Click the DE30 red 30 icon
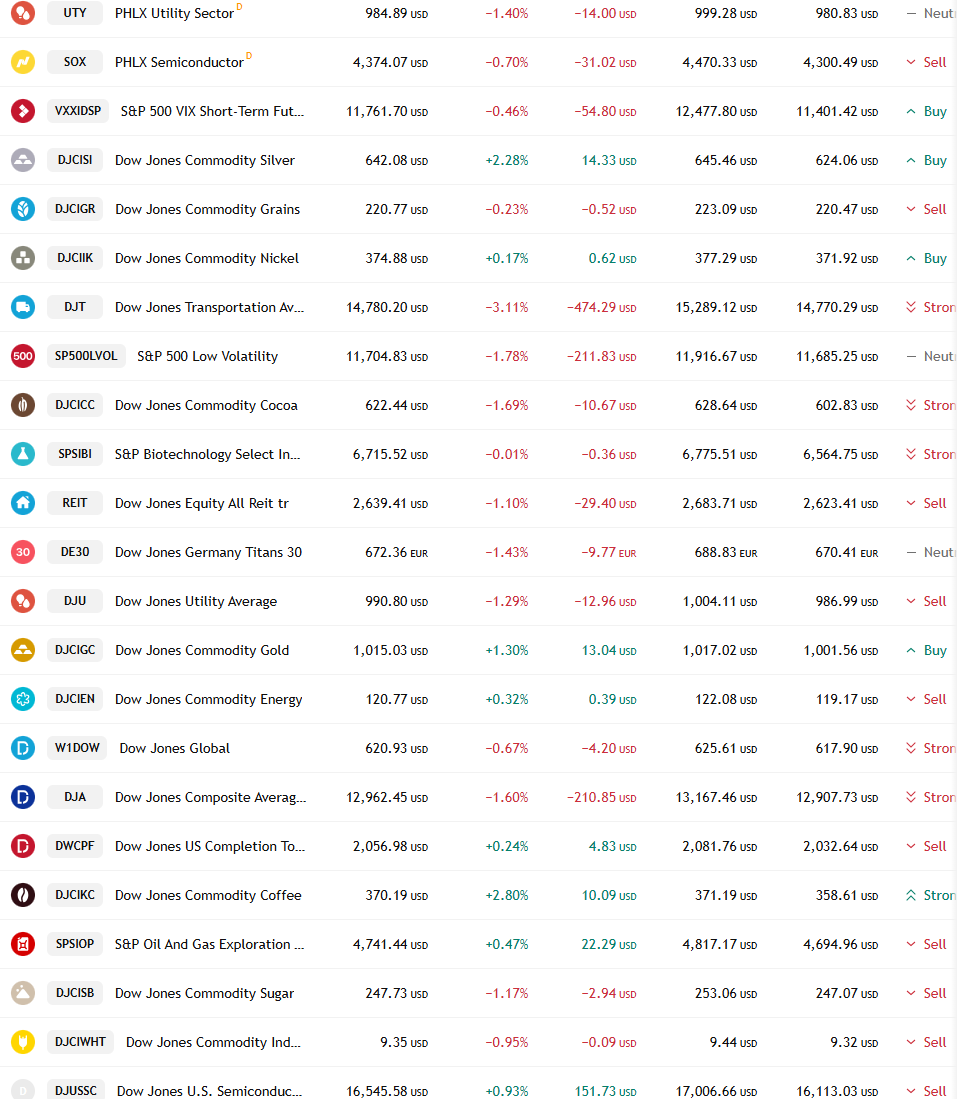957x1099 pixels. [x=23, y=552]
